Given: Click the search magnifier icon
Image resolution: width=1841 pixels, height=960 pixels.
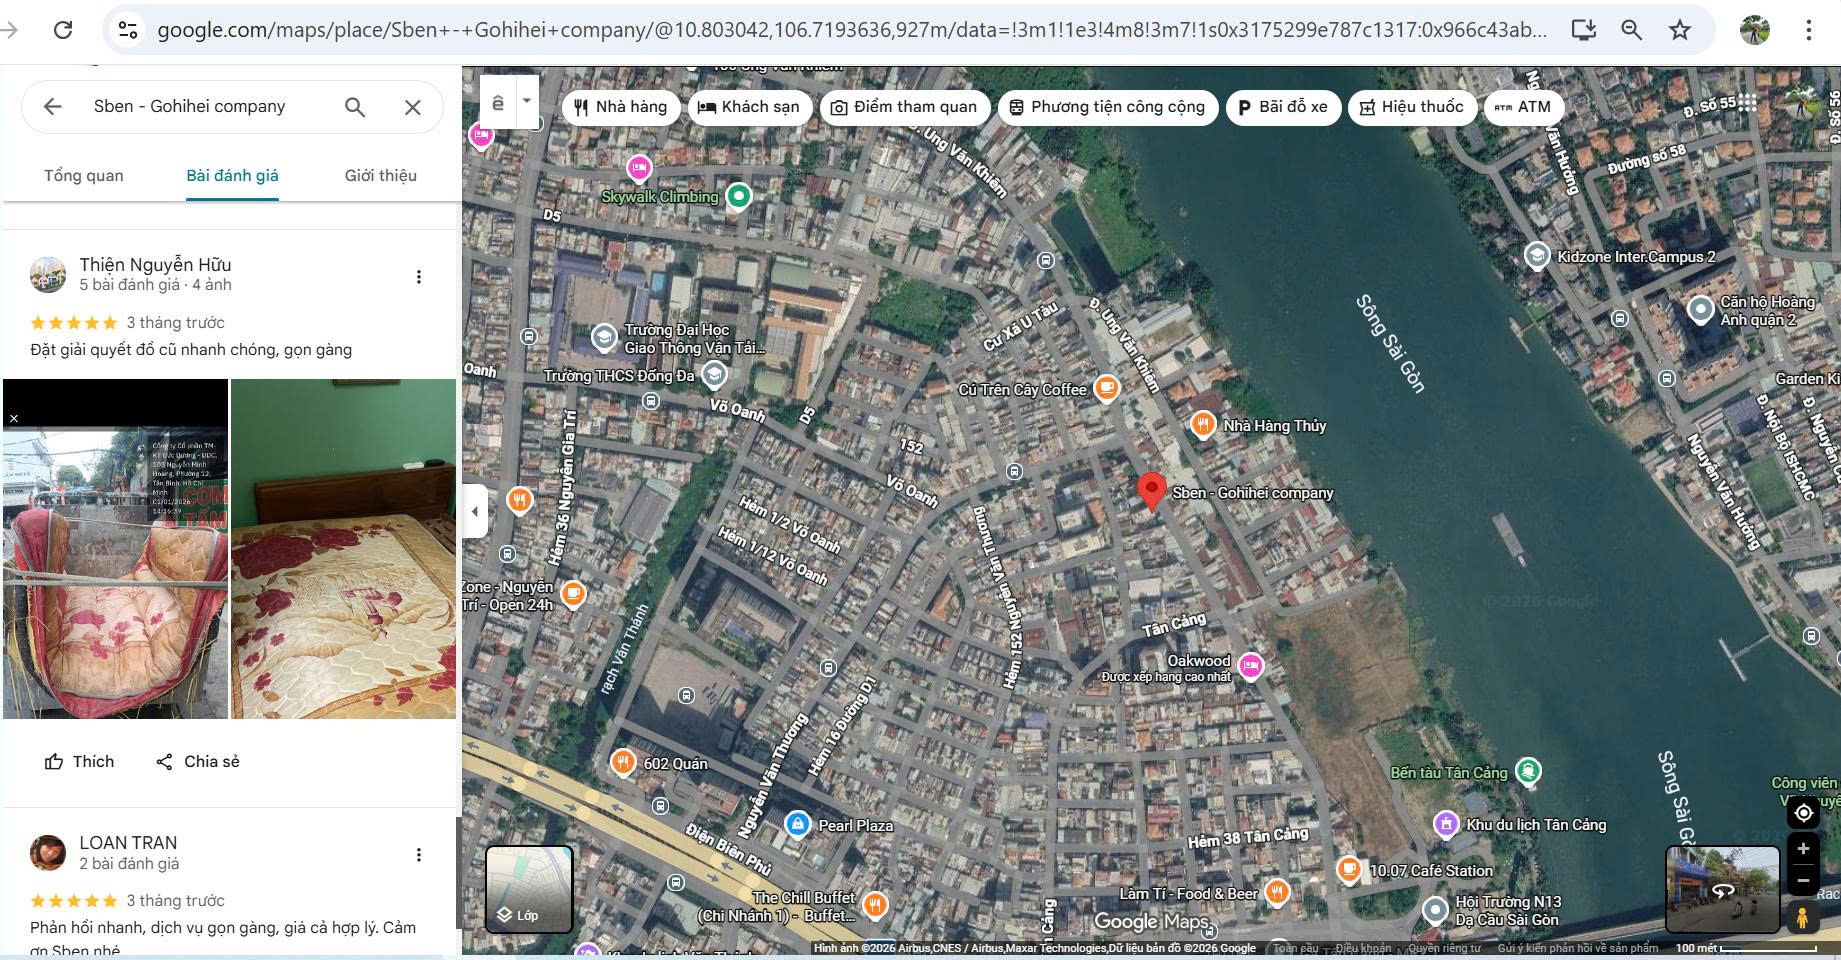Looking at the screenshot, I should [x=355, y=106].
